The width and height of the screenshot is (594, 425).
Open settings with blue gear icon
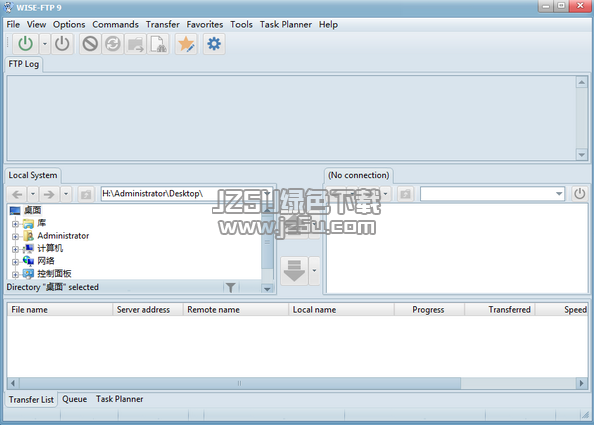tap(214, 44)
